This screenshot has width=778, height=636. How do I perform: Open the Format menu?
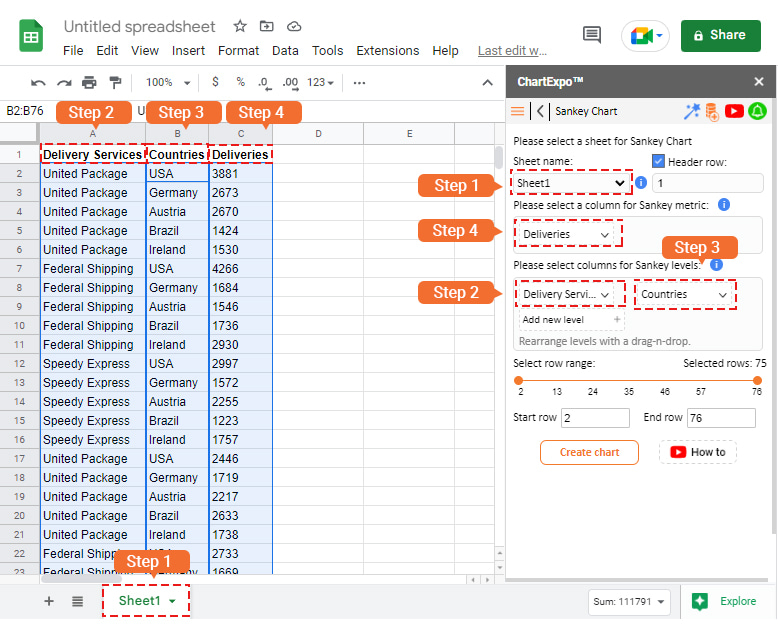click(x=238, y=51)
